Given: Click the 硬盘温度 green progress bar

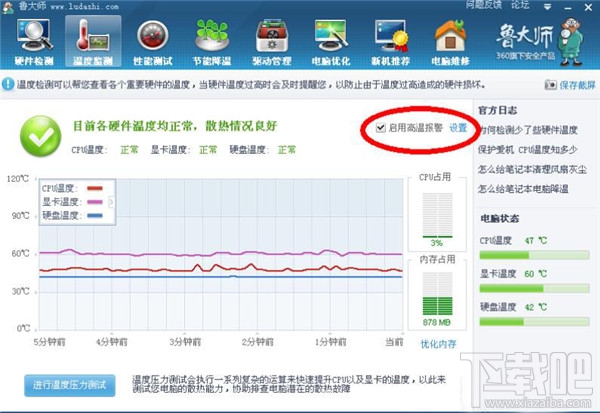Looking at the screenshot, I should pyautogui.click(x=534, y=322).
